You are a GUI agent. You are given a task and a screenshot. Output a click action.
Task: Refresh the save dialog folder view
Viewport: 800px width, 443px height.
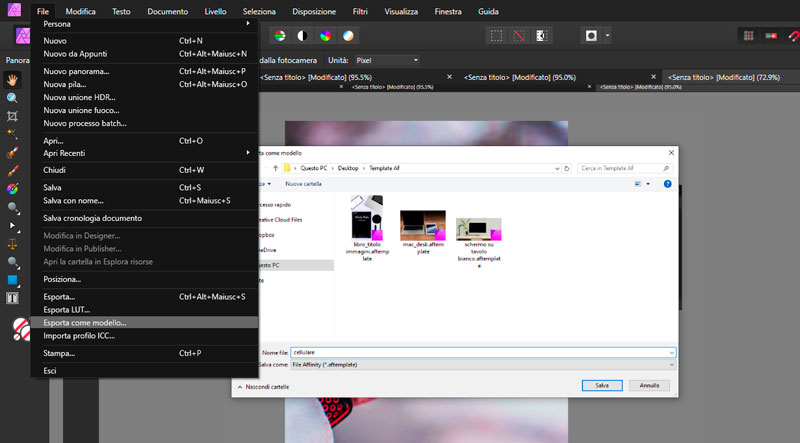[x=566, y=168]
